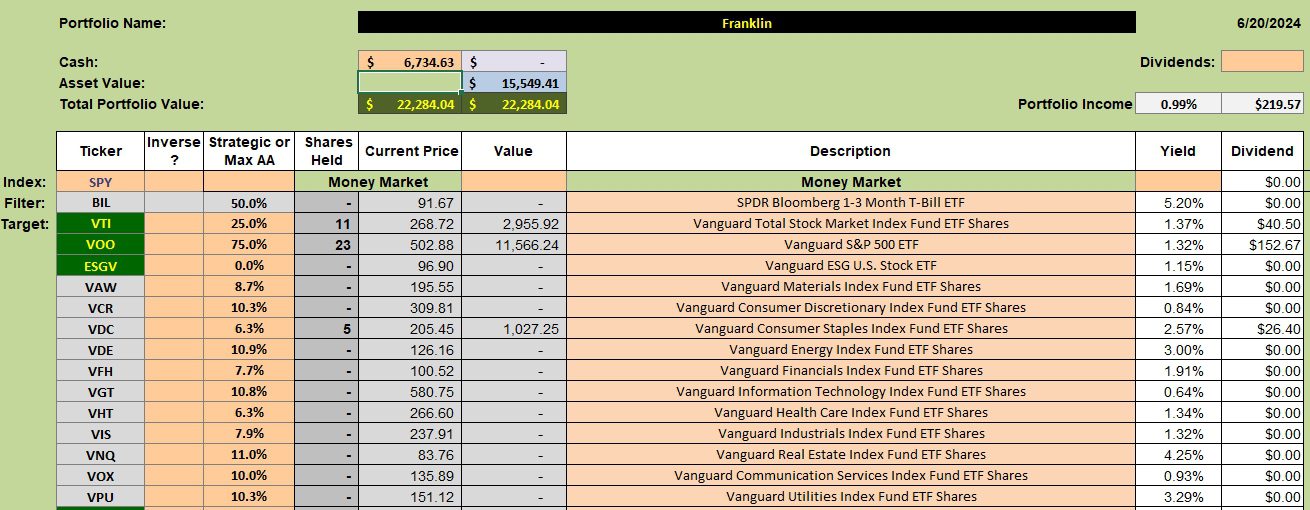The width and height of the screenshot is (1310, 510).
Task: Select VOO current price 502.88
Action: pyautogui.click(x=410, y=245)
